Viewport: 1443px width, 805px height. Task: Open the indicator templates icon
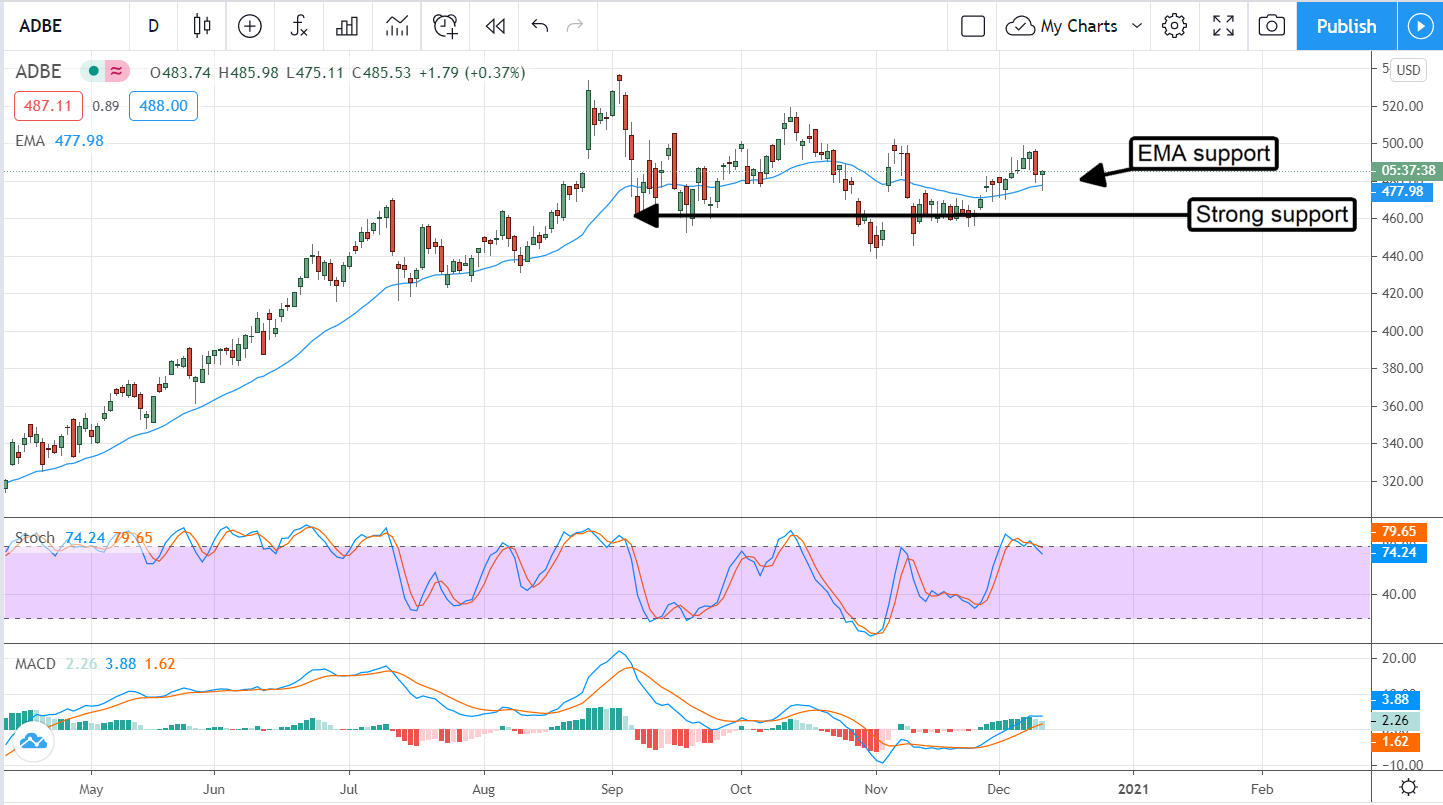[x=396, y=26]
